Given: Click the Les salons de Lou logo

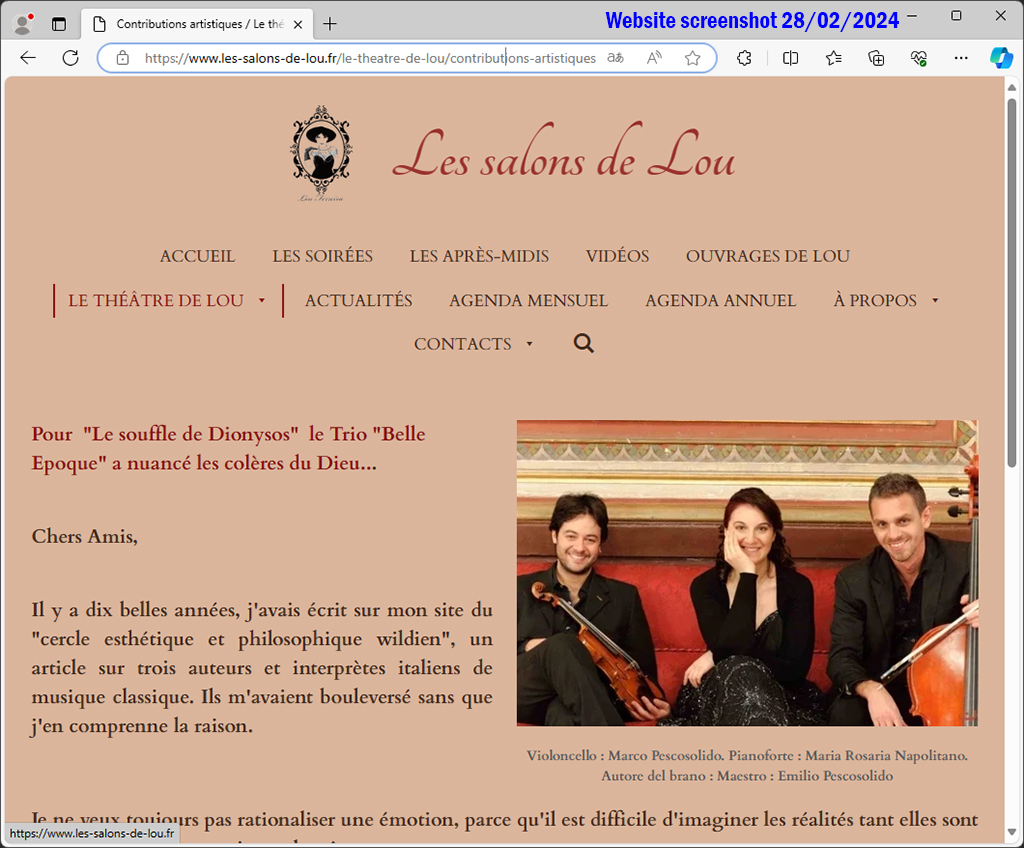Looking at the screenshot, I should (321, 153).
